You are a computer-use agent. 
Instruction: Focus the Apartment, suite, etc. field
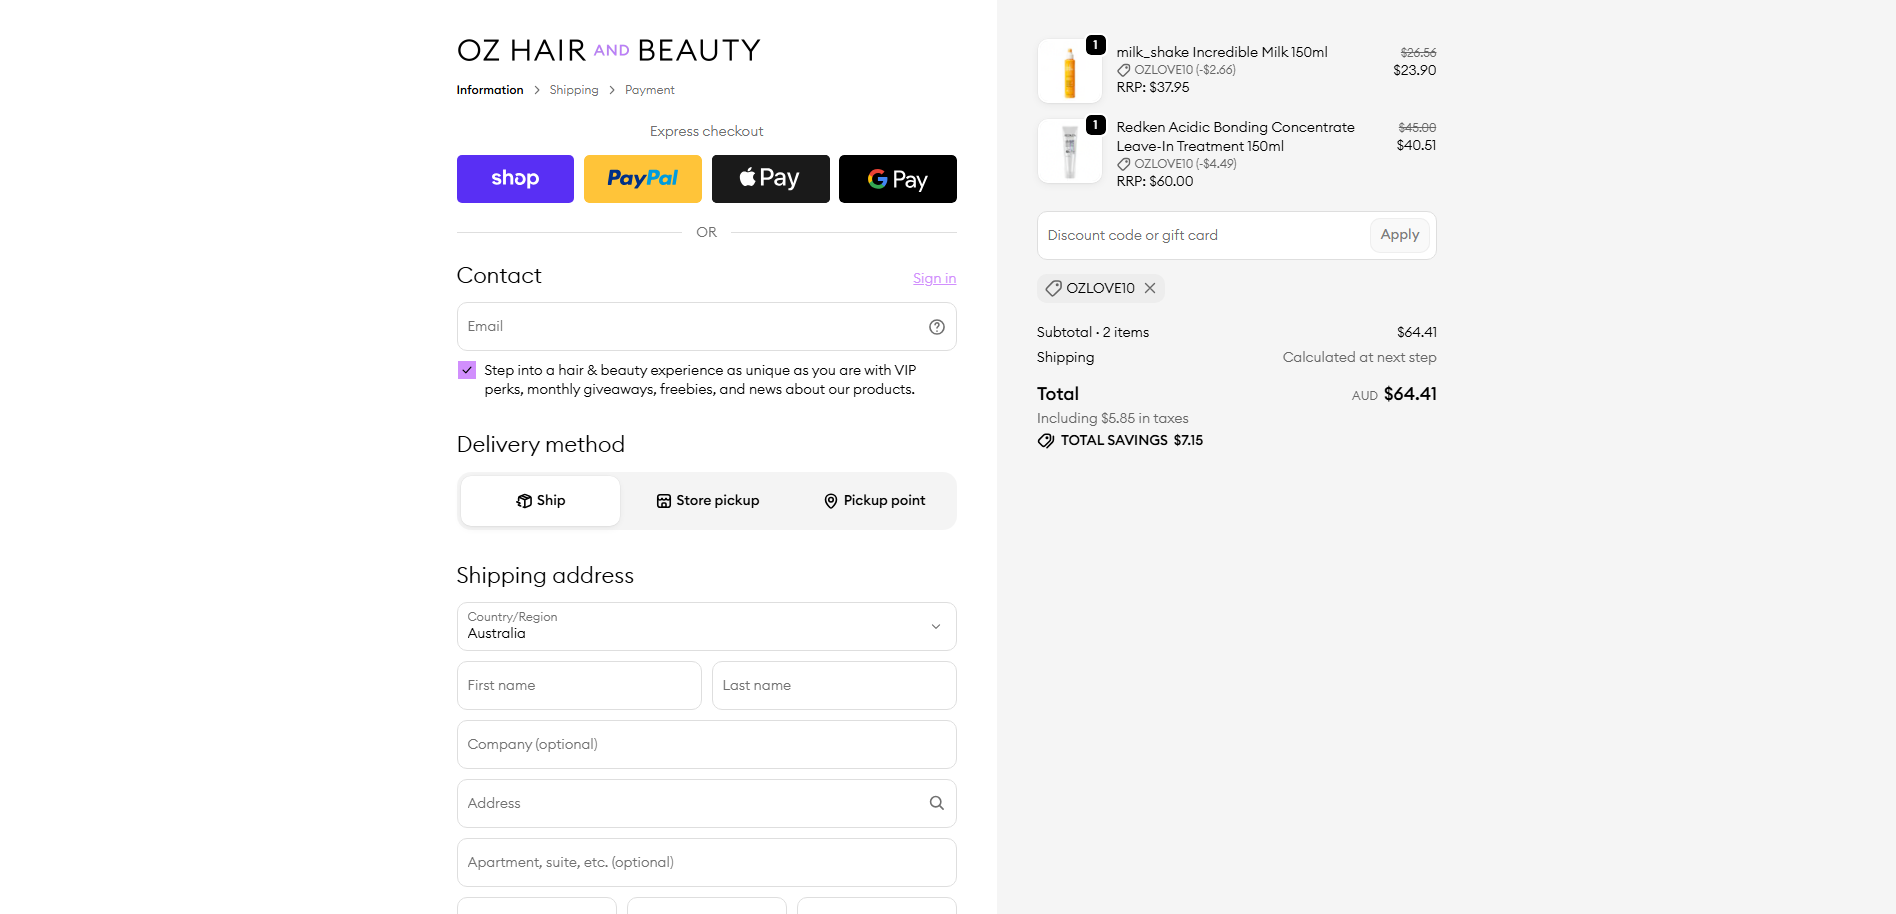pos(707,863)
